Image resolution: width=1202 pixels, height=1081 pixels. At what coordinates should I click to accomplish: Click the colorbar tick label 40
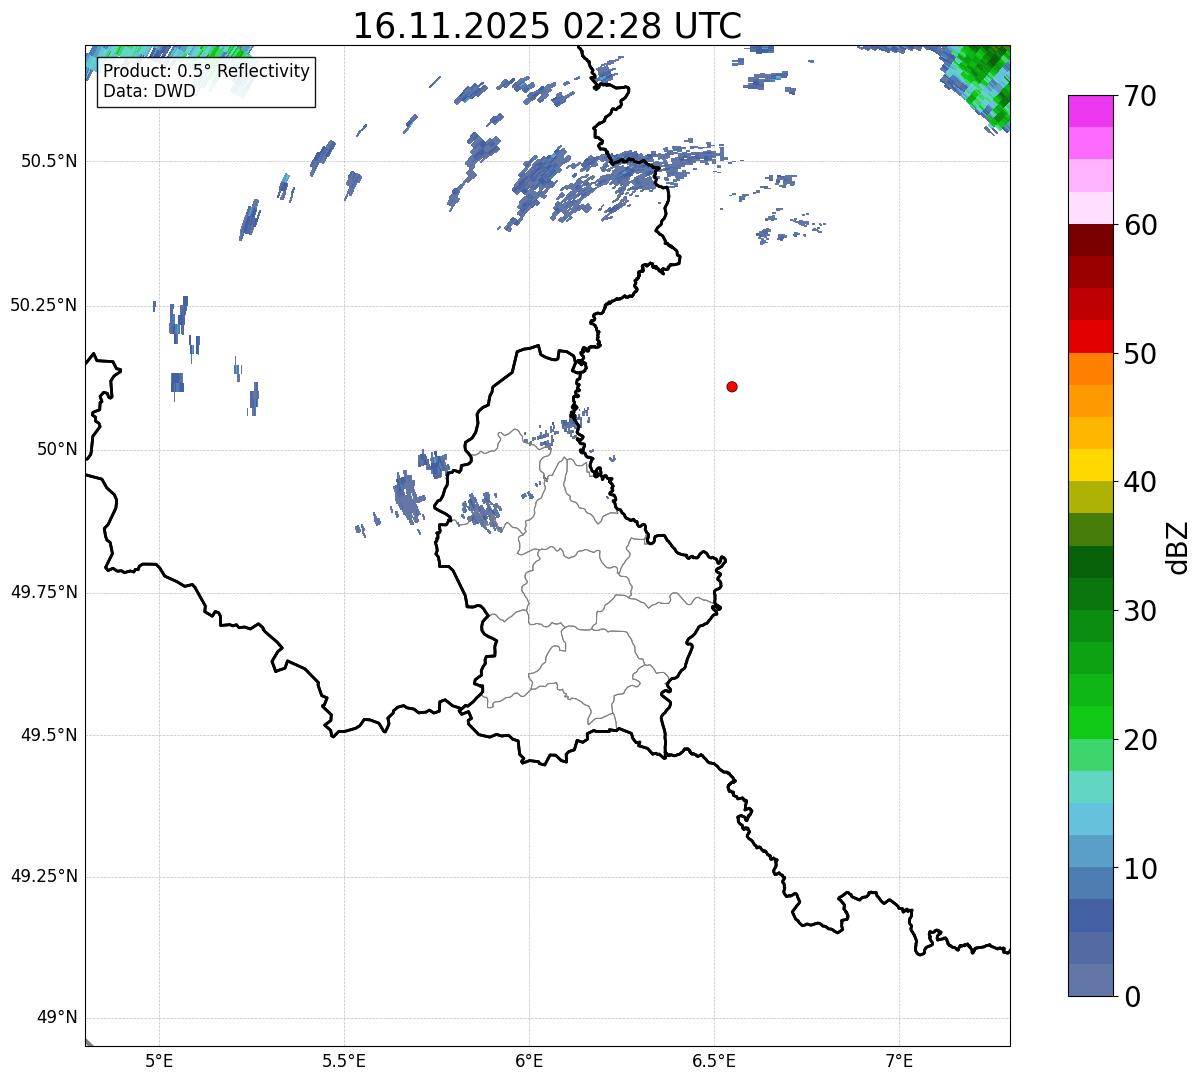[1140, 482]
